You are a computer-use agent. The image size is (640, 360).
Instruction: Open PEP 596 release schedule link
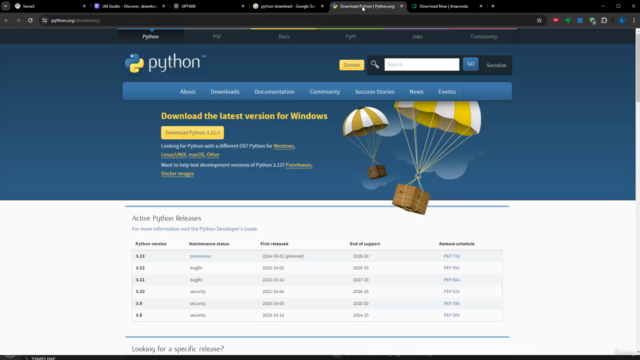click(x=451, y=303)
